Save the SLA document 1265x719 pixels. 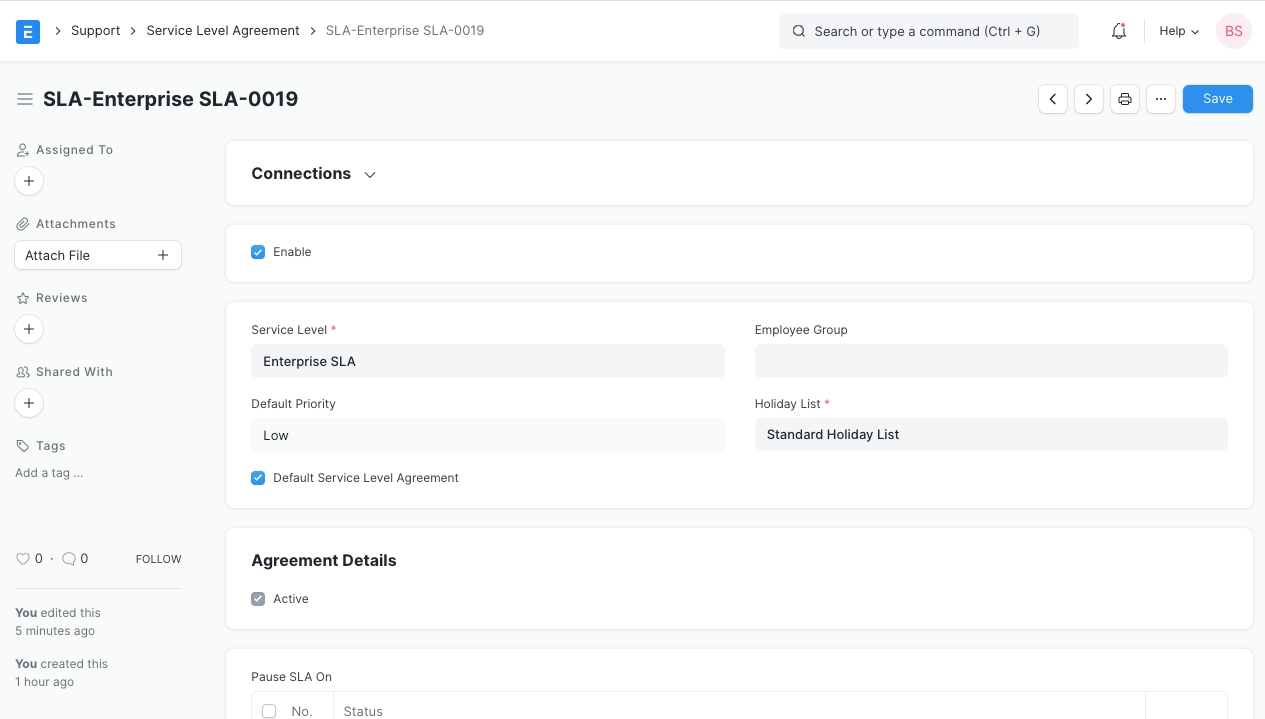pyautogui.click(x=1217, y=99)
